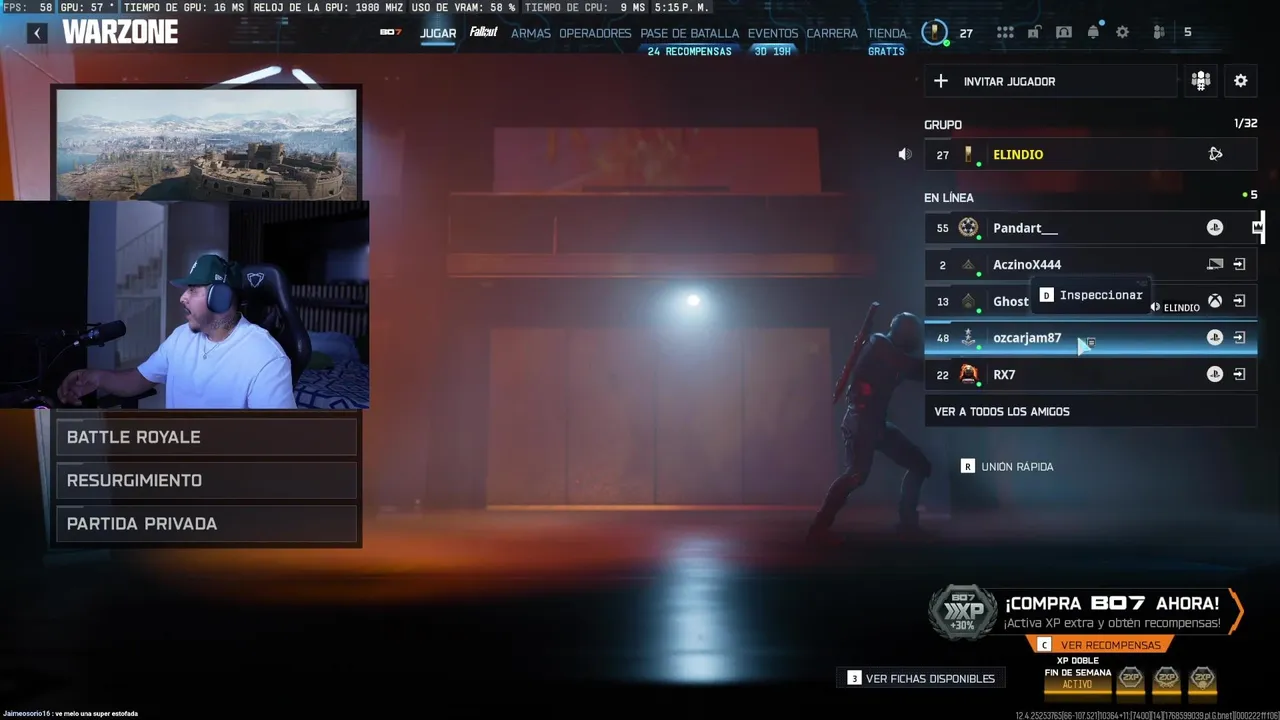
Task: Click the 24 RECOMPENSAS label
Action: pyautogui.click(x=689, y=51)
